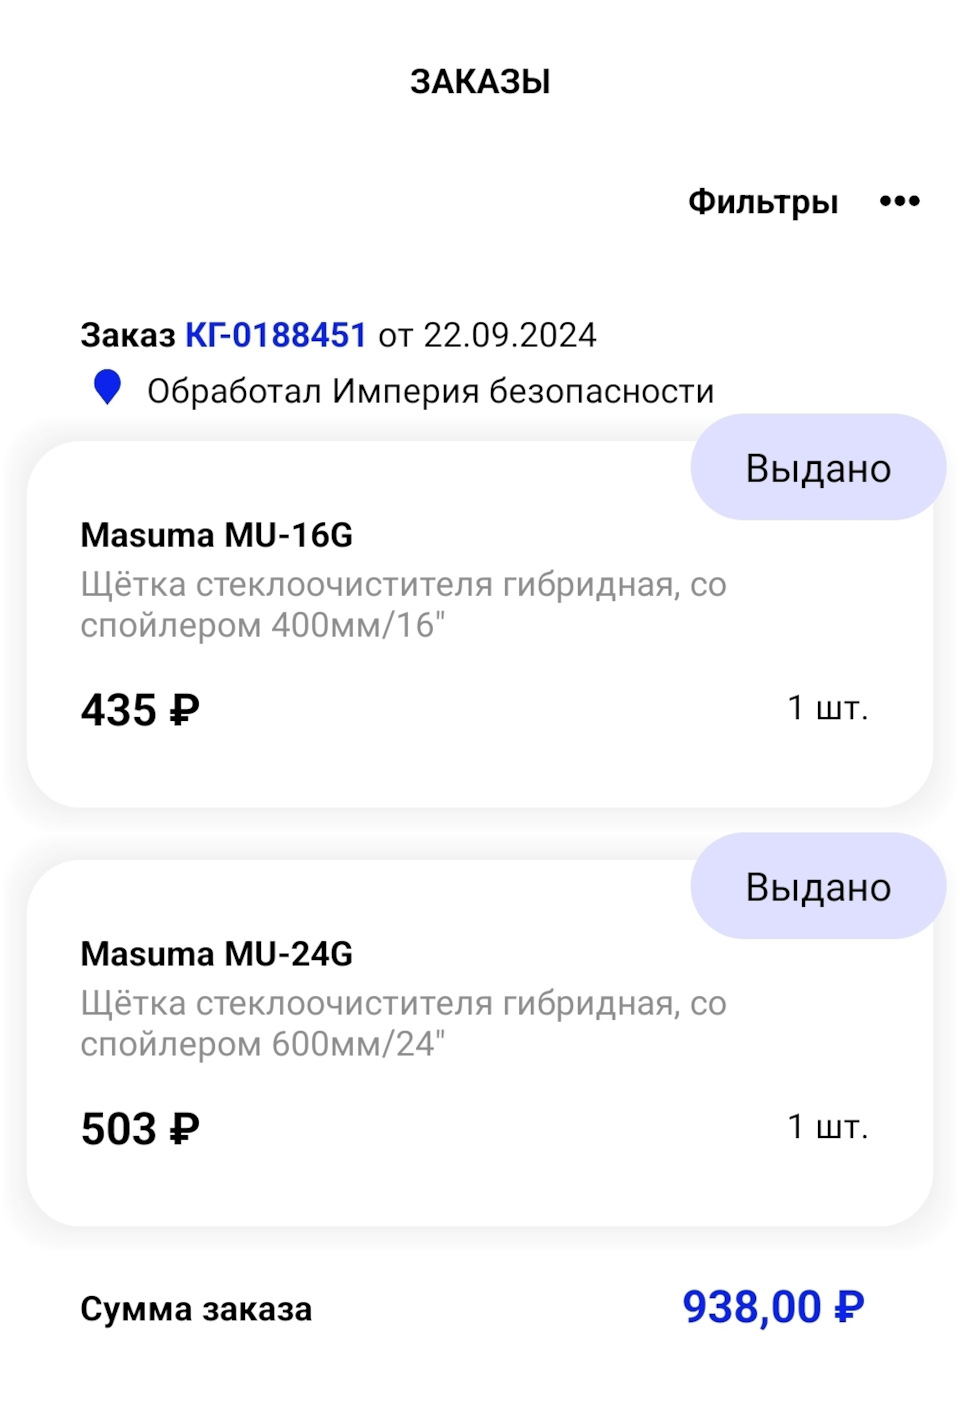
Task: Open the Фильтры filters
Action: pos(762,202)
